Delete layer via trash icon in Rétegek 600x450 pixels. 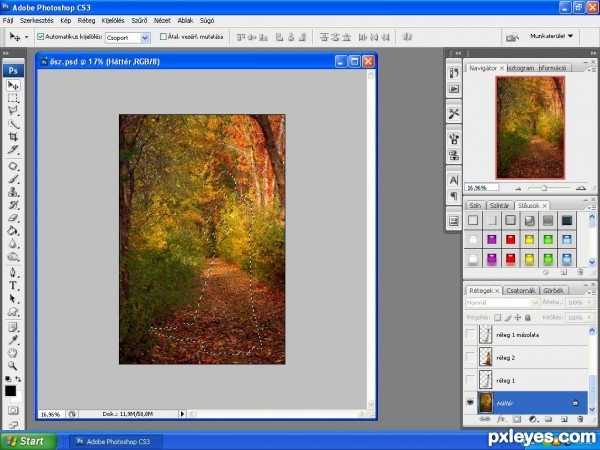pyautogui.click(x=580, y=419)
